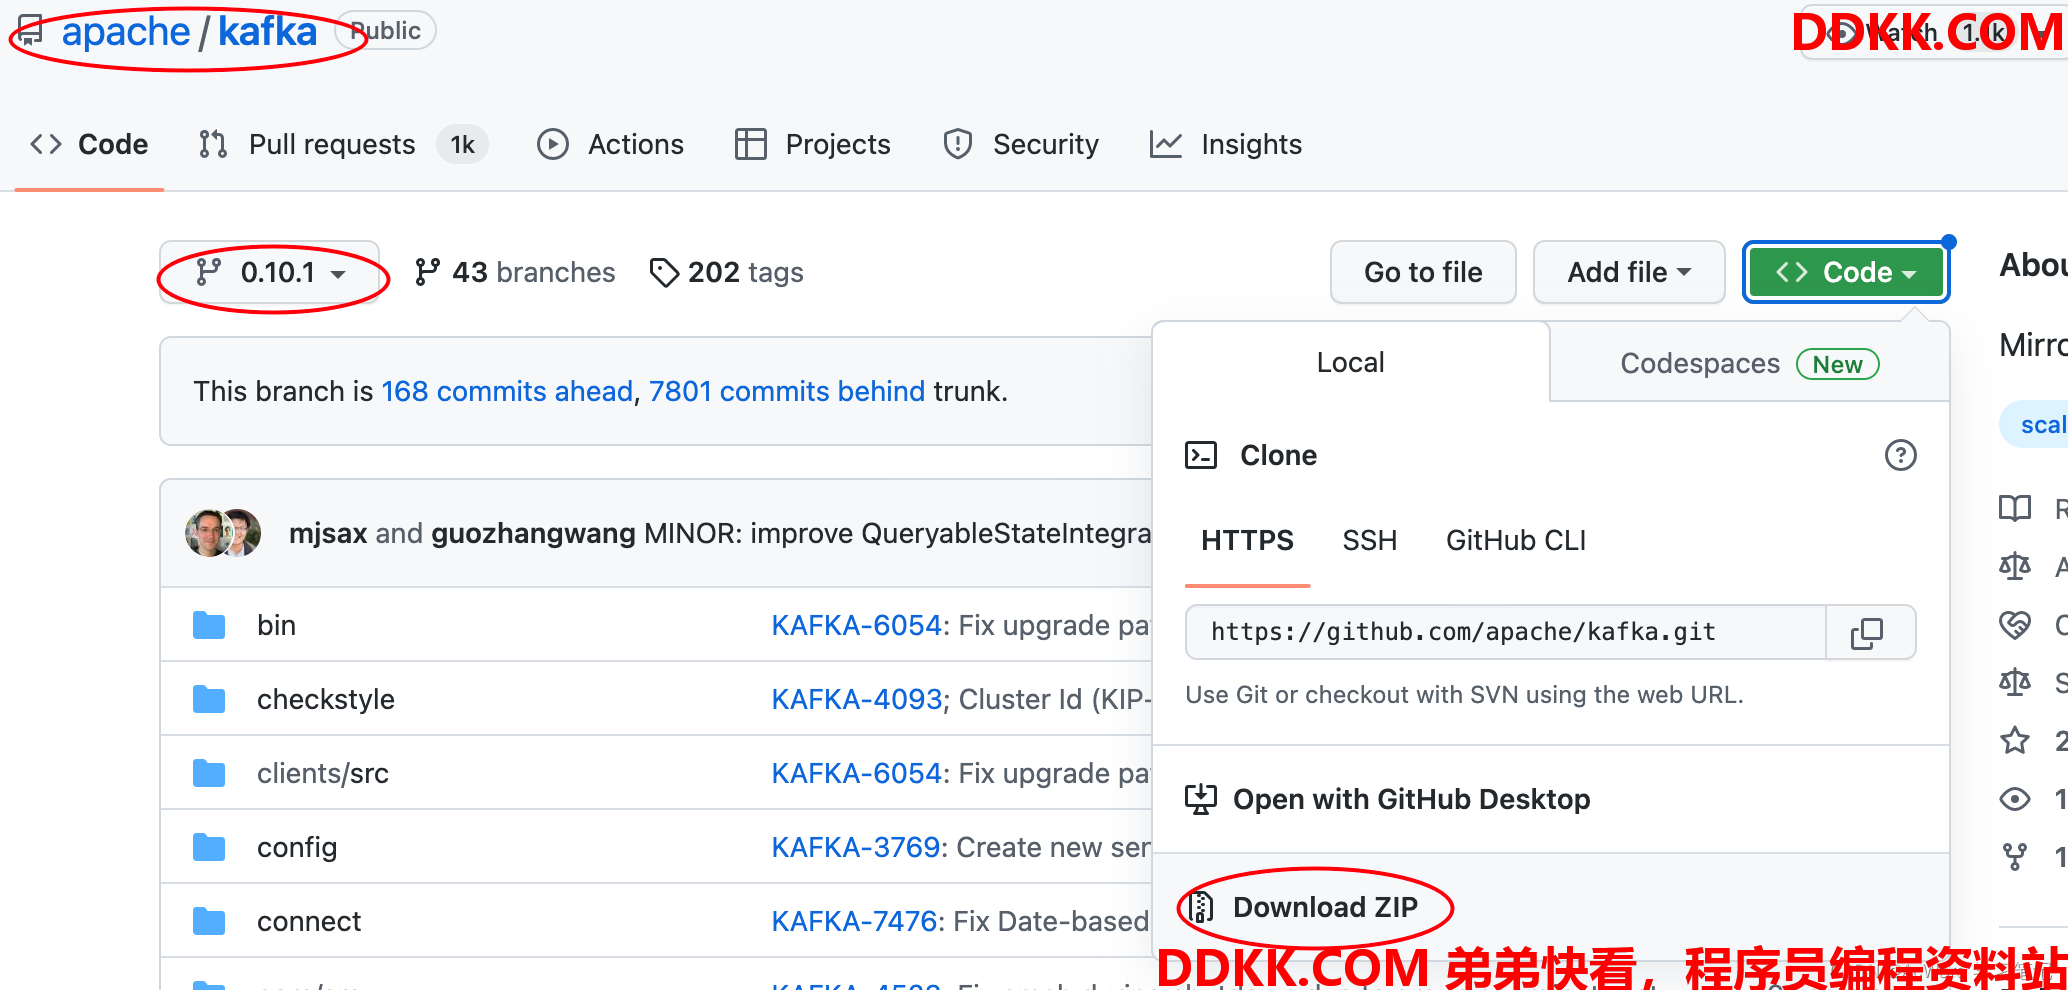Click the pull request icon in nav

click(x=212, y=145)
